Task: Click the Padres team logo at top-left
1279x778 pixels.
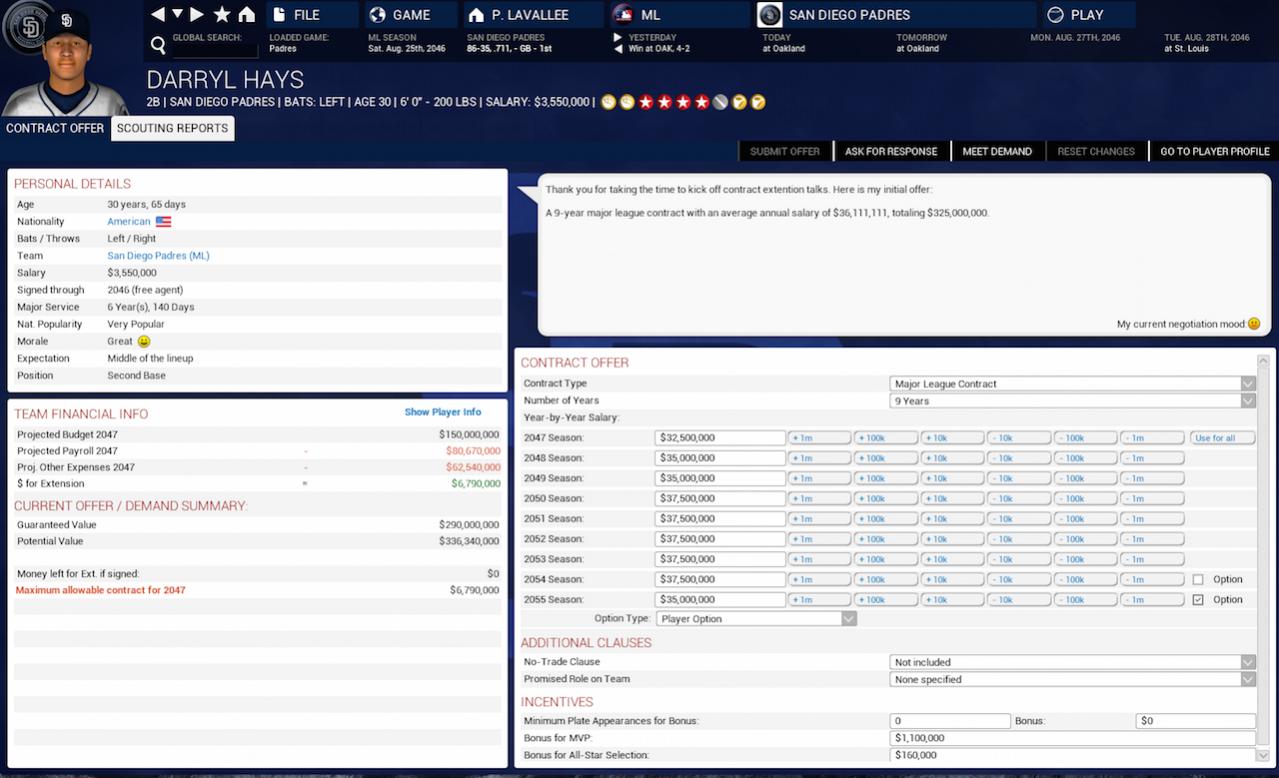Action: 26,27
